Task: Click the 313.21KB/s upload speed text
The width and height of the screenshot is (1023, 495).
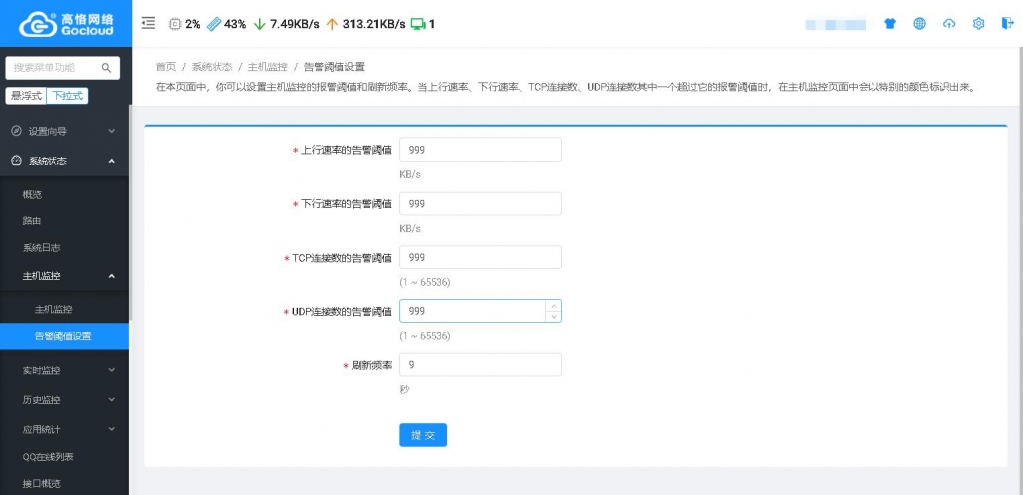Action: click(374, 24)
